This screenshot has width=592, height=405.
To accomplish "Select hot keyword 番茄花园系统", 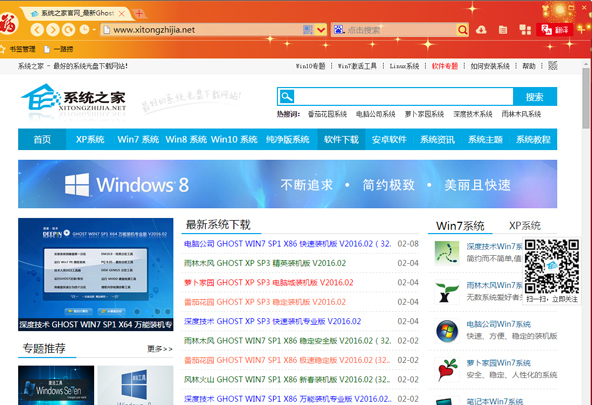I will [327, 114].
